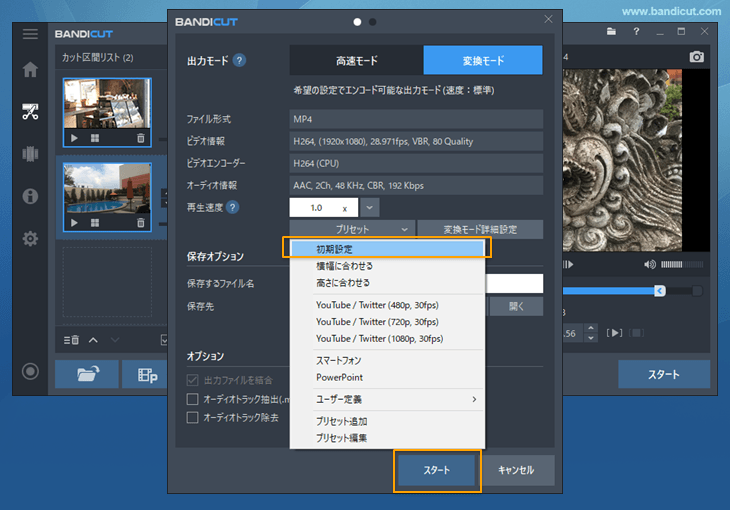Select the default preset 初期設定

point(387,249)
